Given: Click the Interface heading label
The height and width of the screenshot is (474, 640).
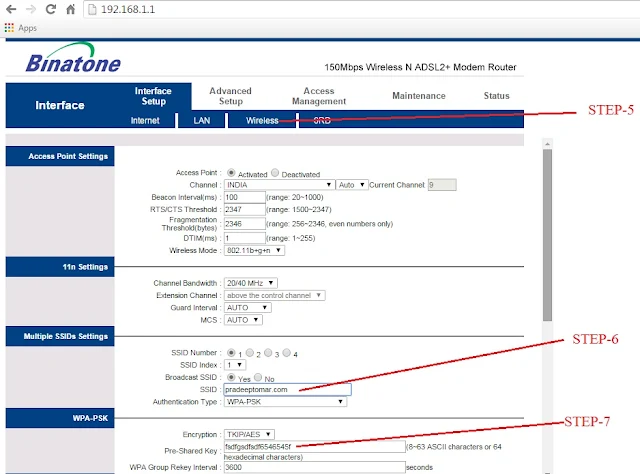Looking at the screenshot, I should coord(60,105).
